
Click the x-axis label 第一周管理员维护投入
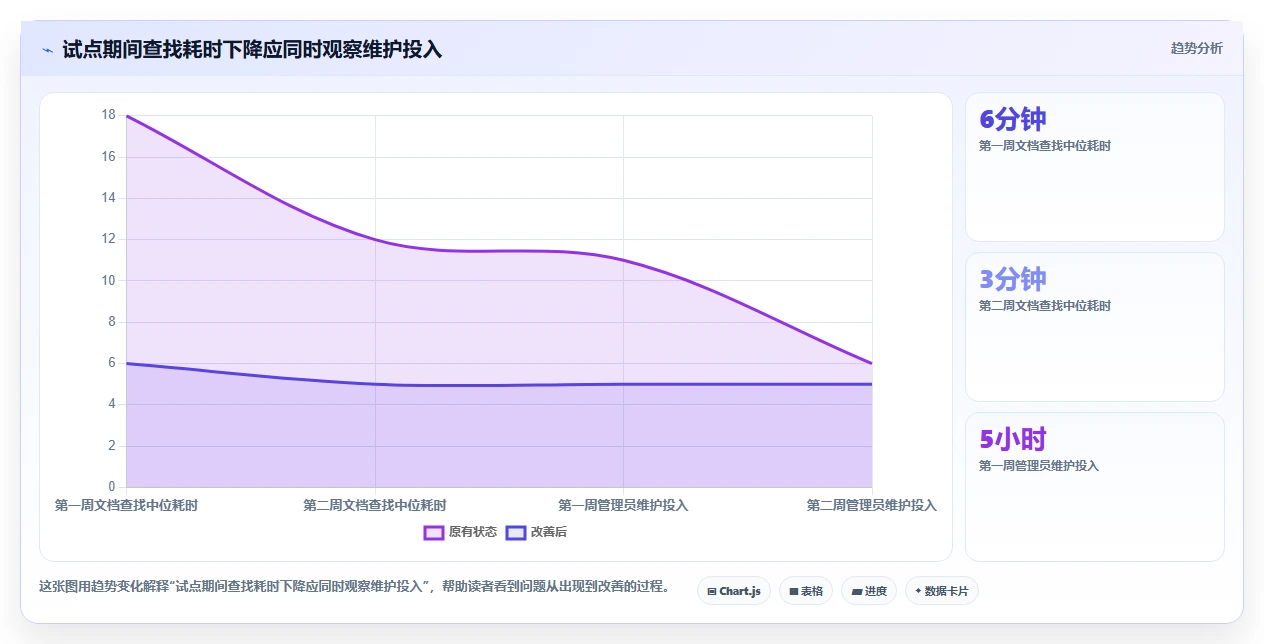pos(623,506)
